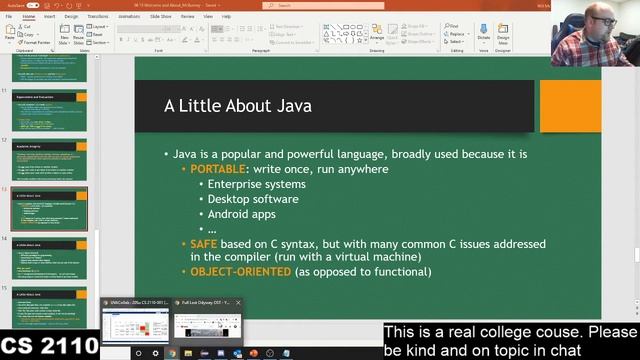Toggle Underline formatting
The image size is (640, 360).
(136, 40)
